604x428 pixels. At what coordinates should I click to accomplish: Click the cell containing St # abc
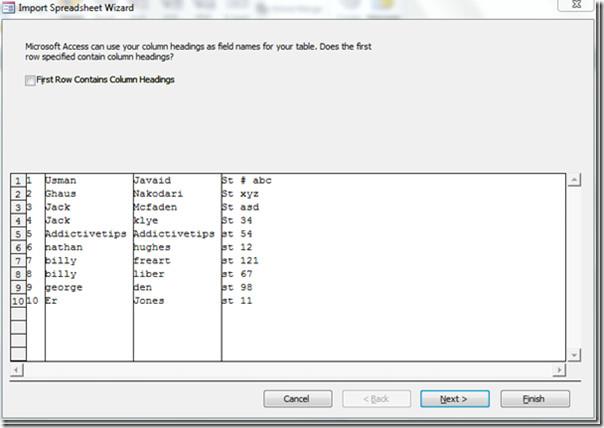point(393,180)
